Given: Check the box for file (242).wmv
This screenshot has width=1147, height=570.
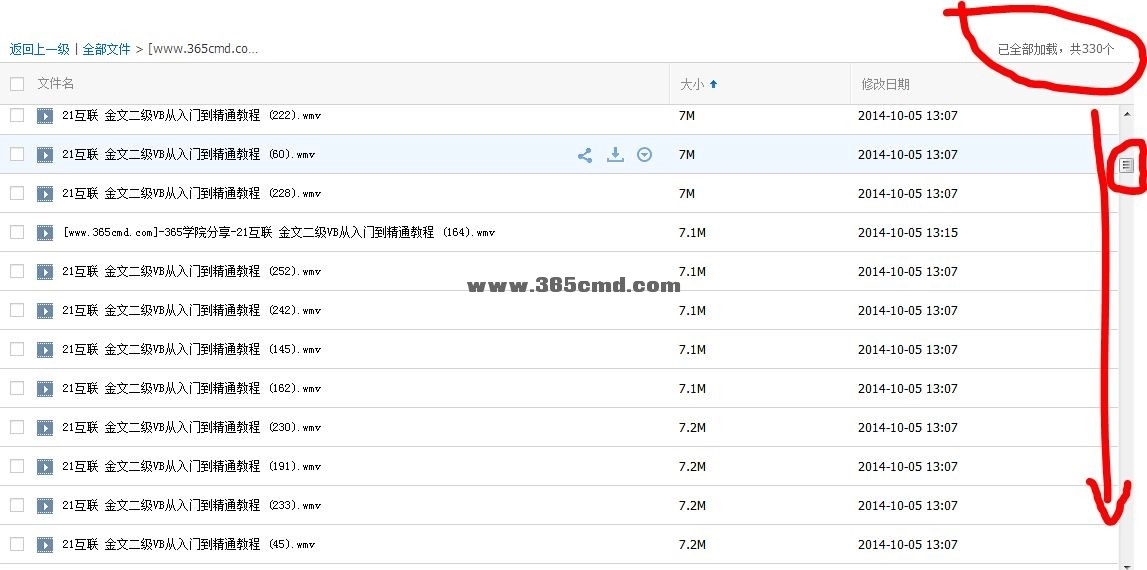Looking at the screenshot, I should tap(17, 311).
